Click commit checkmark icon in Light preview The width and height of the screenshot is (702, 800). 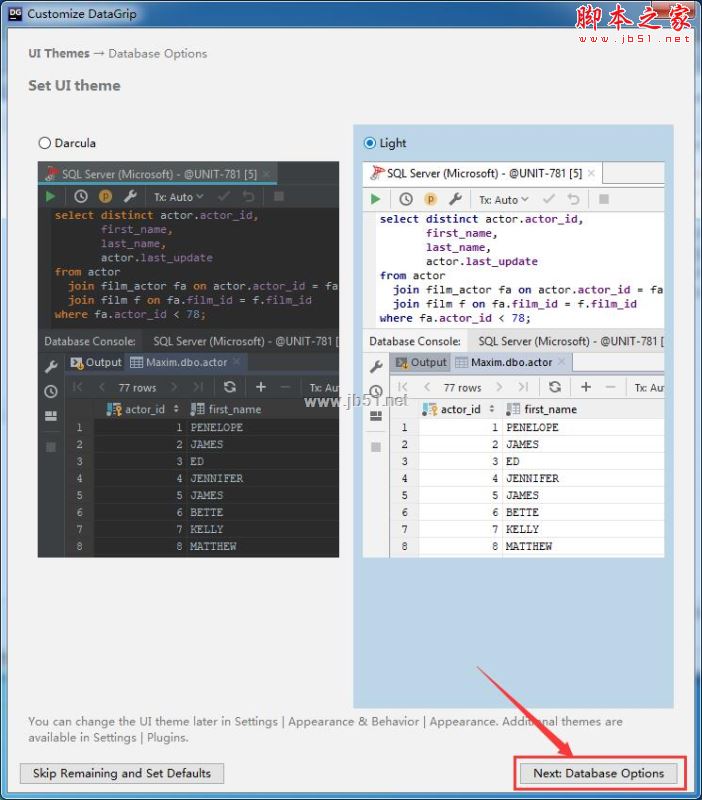click(x=548, y=199)
